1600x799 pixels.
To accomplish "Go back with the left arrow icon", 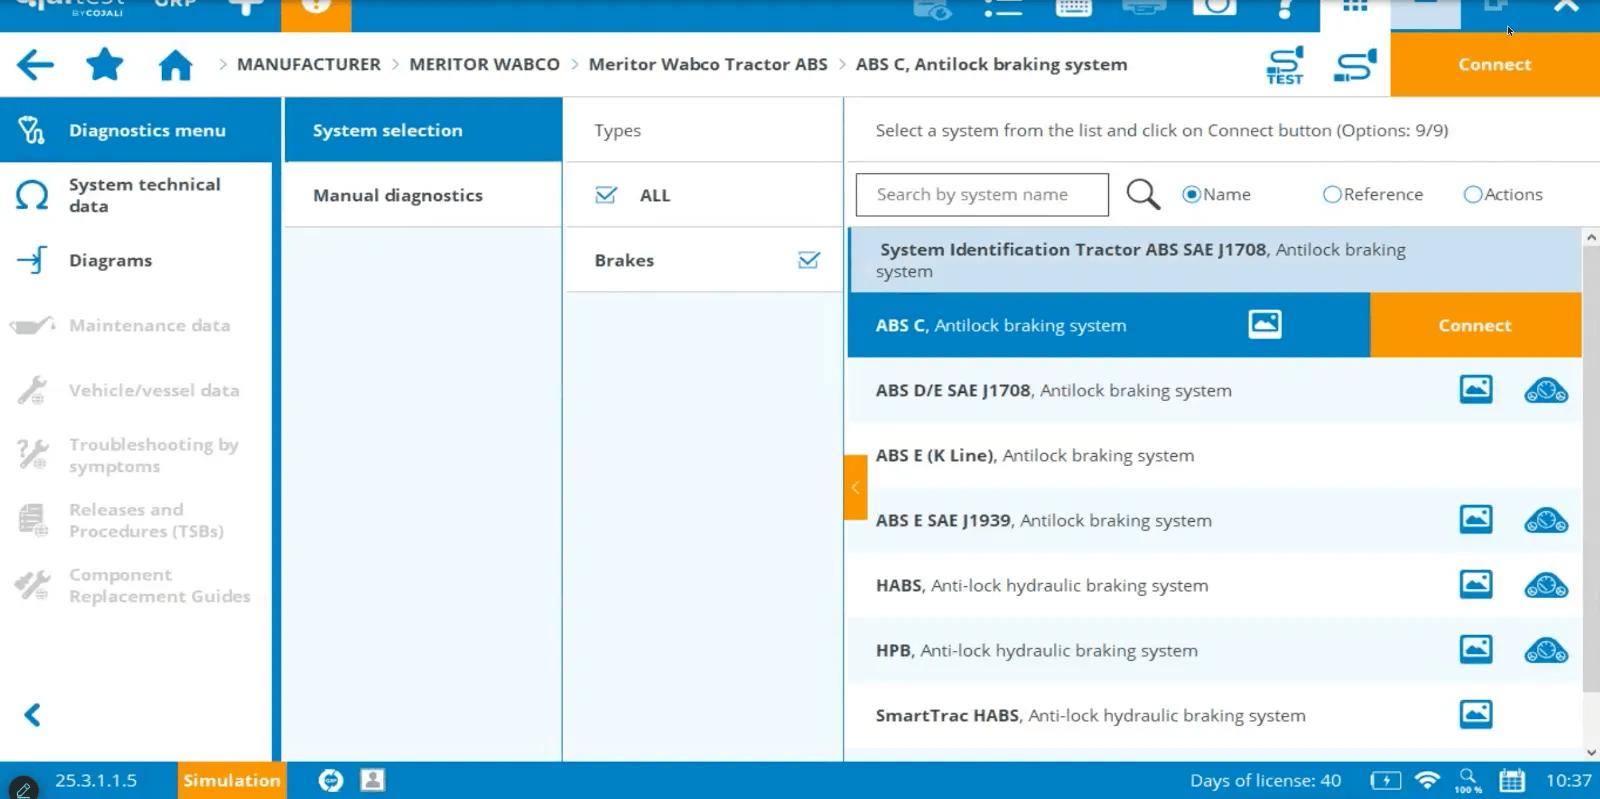I will coord(35,65).
